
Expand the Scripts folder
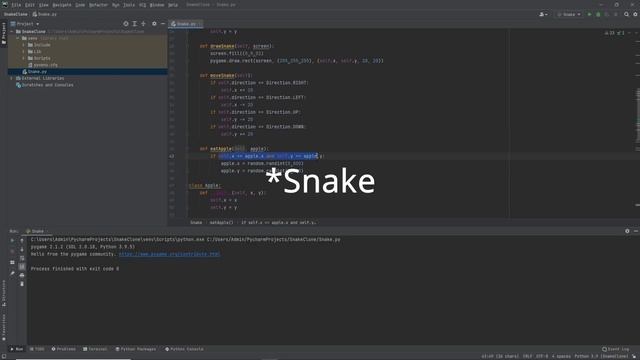point(24,58)
